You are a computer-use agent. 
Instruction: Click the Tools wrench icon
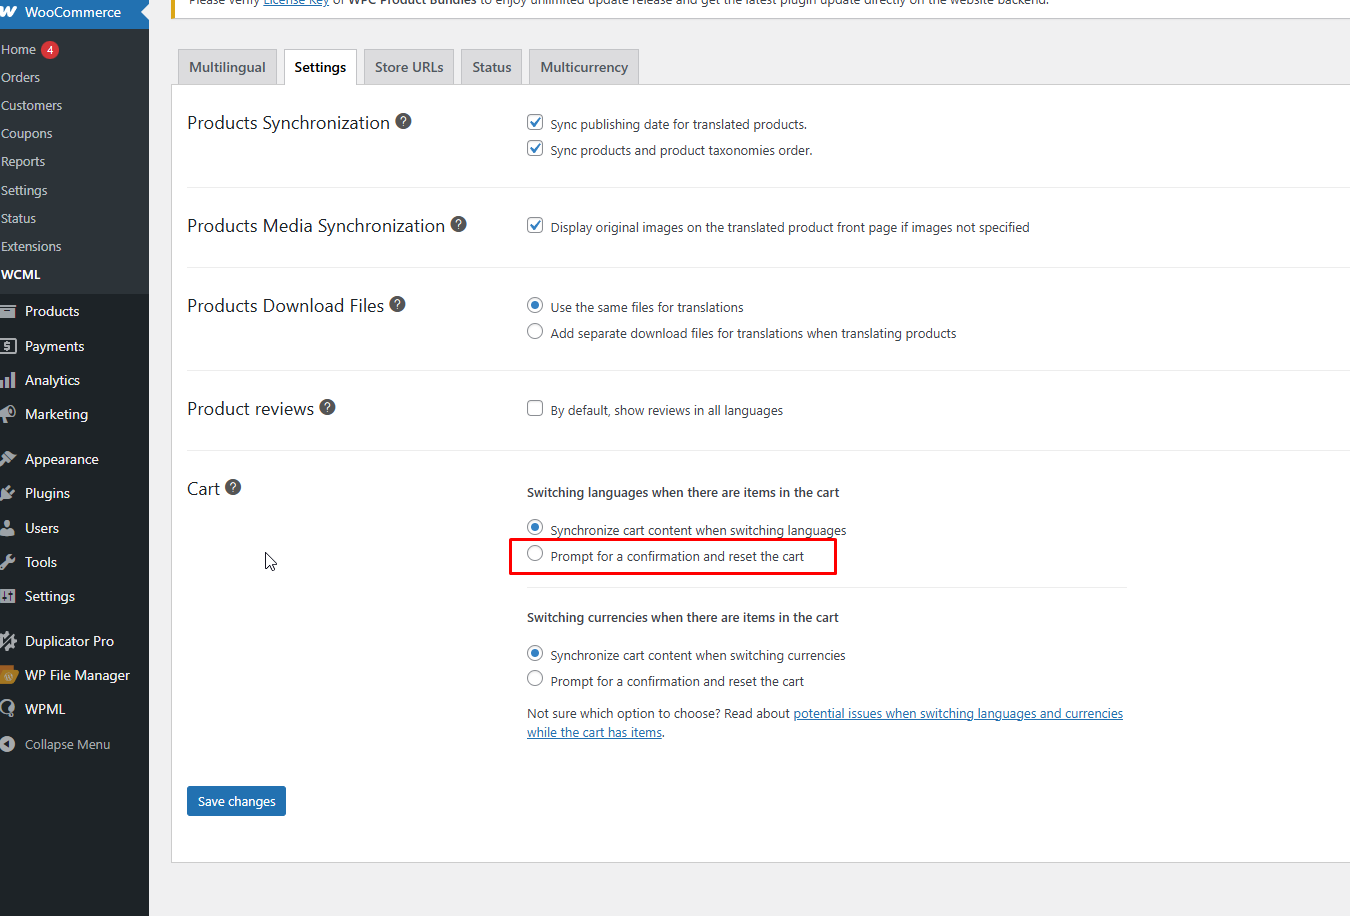[8, 562]
